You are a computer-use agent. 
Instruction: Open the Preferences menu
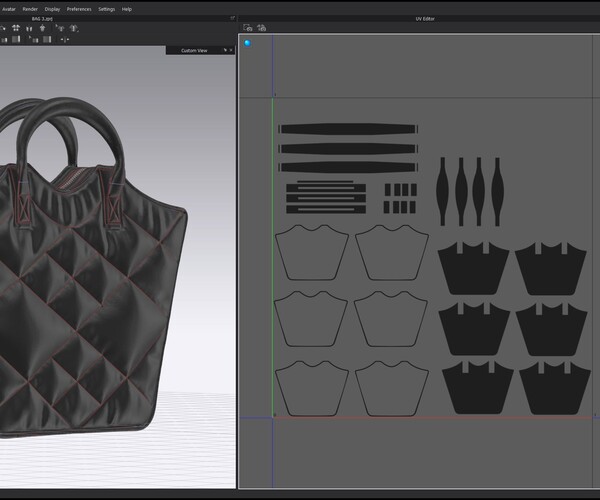coord(79,9)
